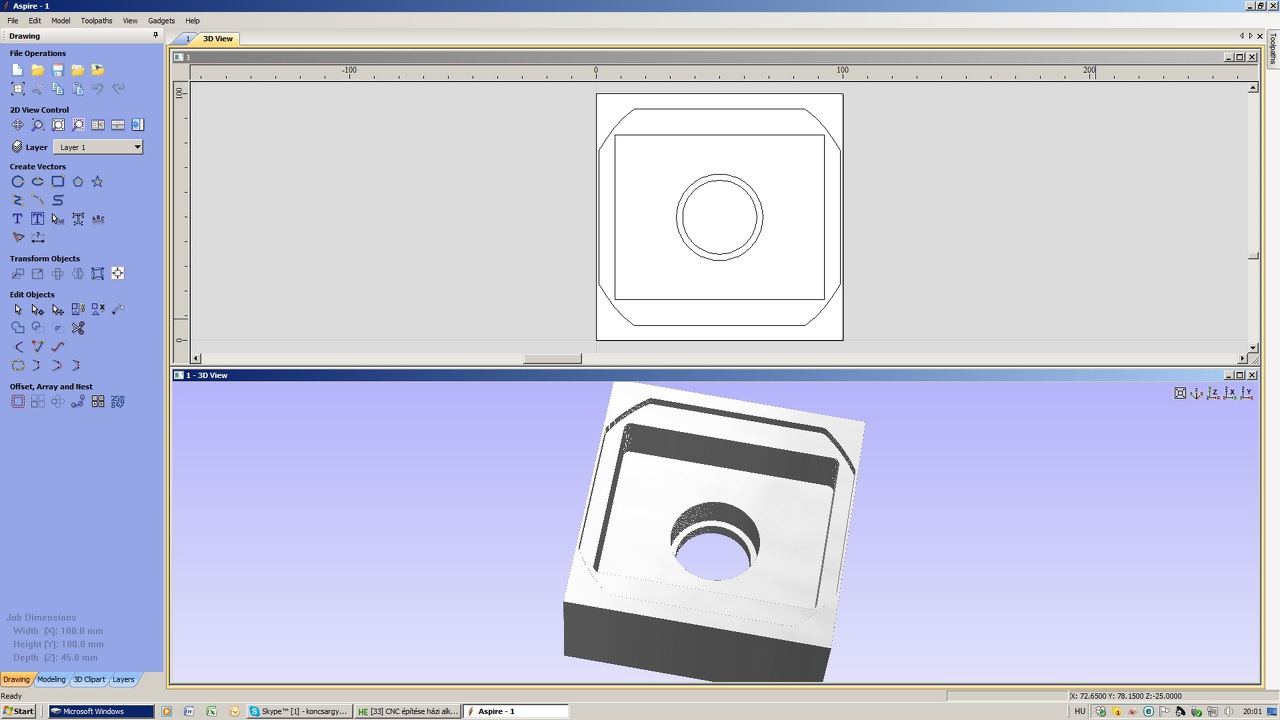Image resolution: width=1280 pixels, height=720 pixels.
Task: Open the Offset Vectors tool
Action: pyautogui.click(x=17, y=402)
